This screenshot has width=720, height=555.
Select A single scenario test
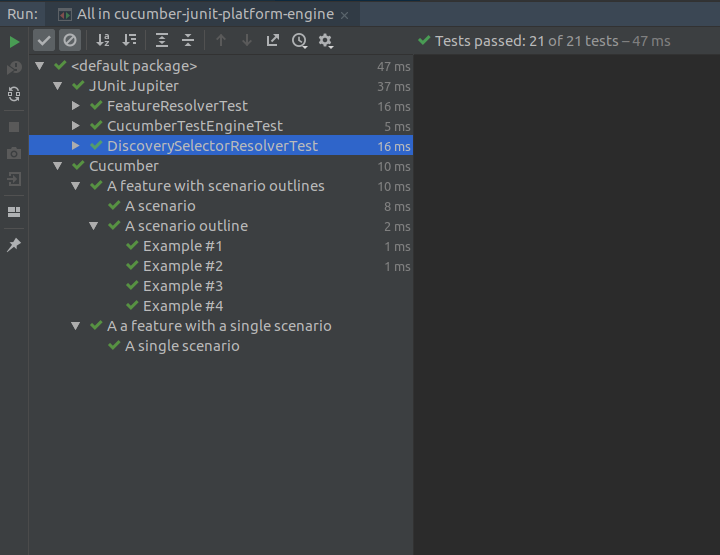coord(182,346)
